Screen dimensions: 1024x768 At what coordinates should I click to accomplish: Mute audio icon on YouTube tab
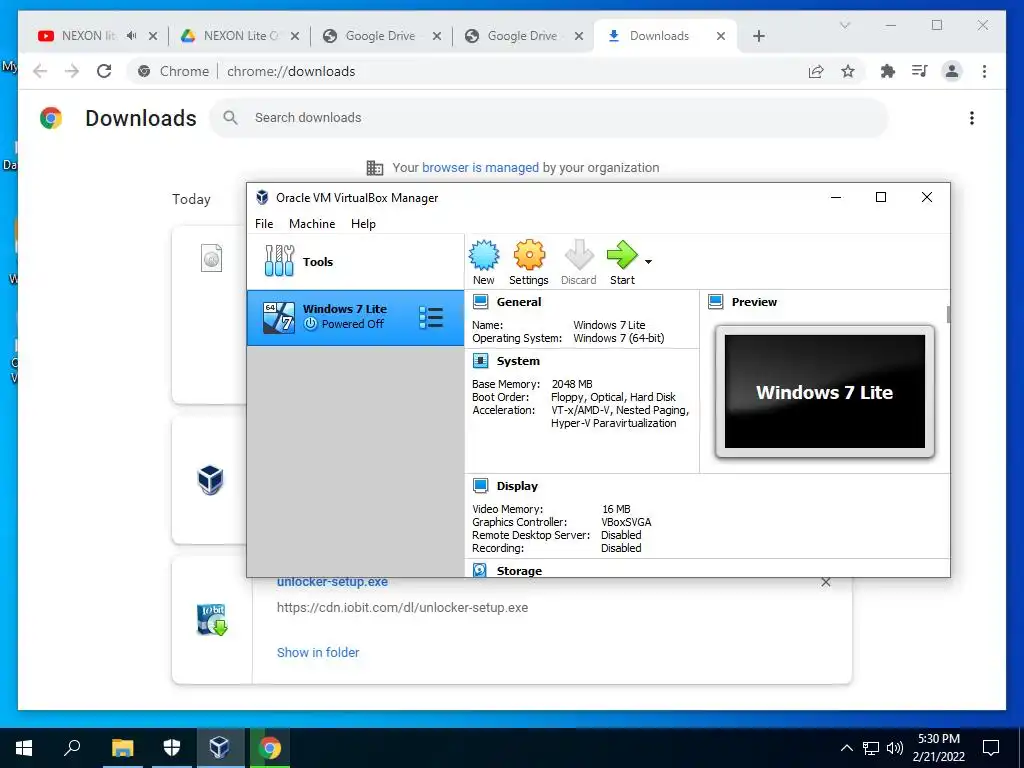click(132, 36)
